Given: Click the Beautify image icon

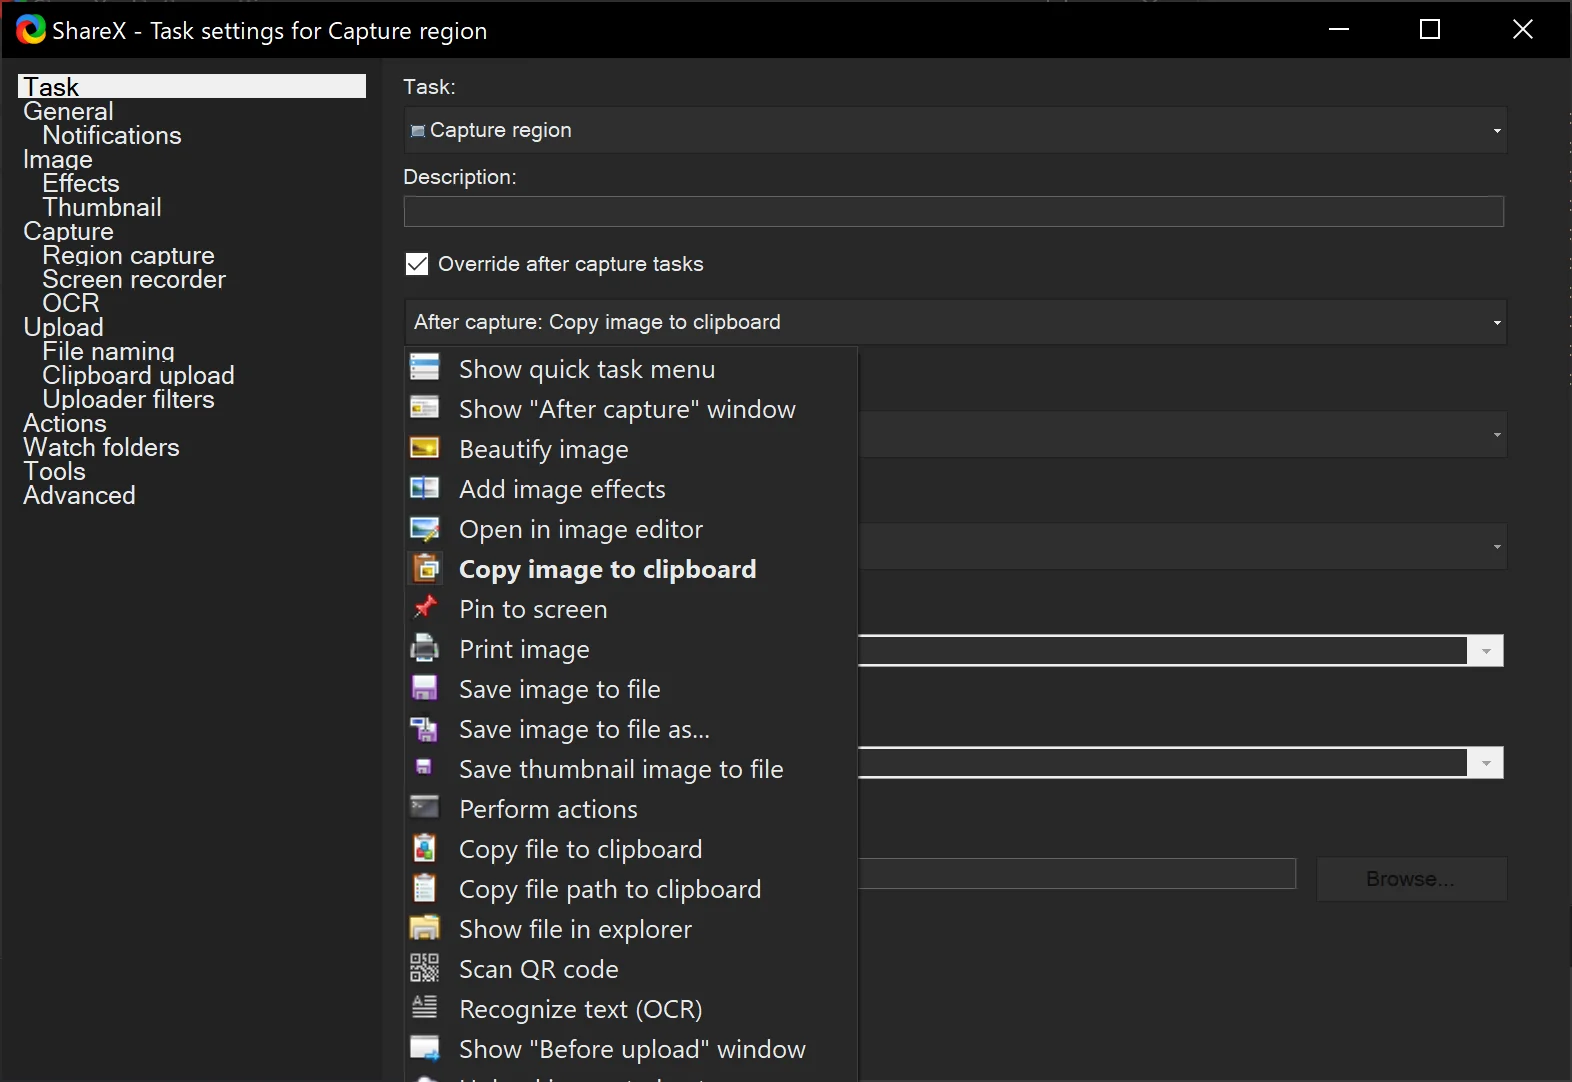Looking at the screenshot, I should (425, 448).
